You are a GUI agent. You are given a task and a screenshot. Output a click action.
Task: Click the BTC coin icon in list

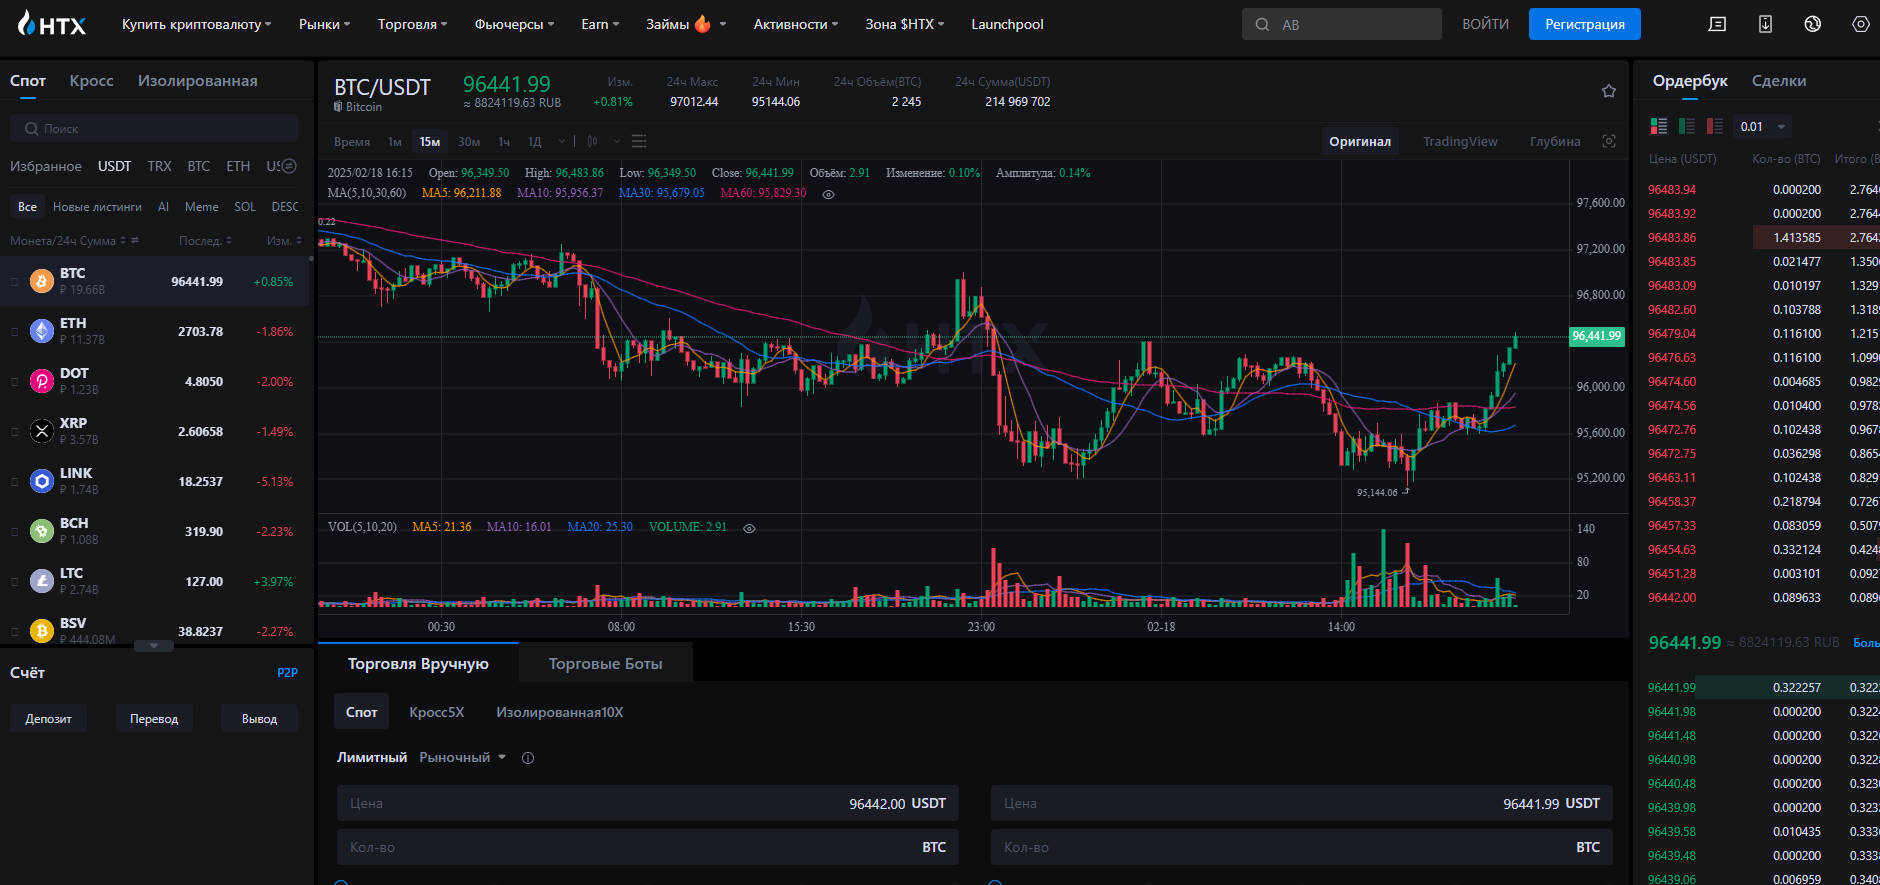point(42,281)
